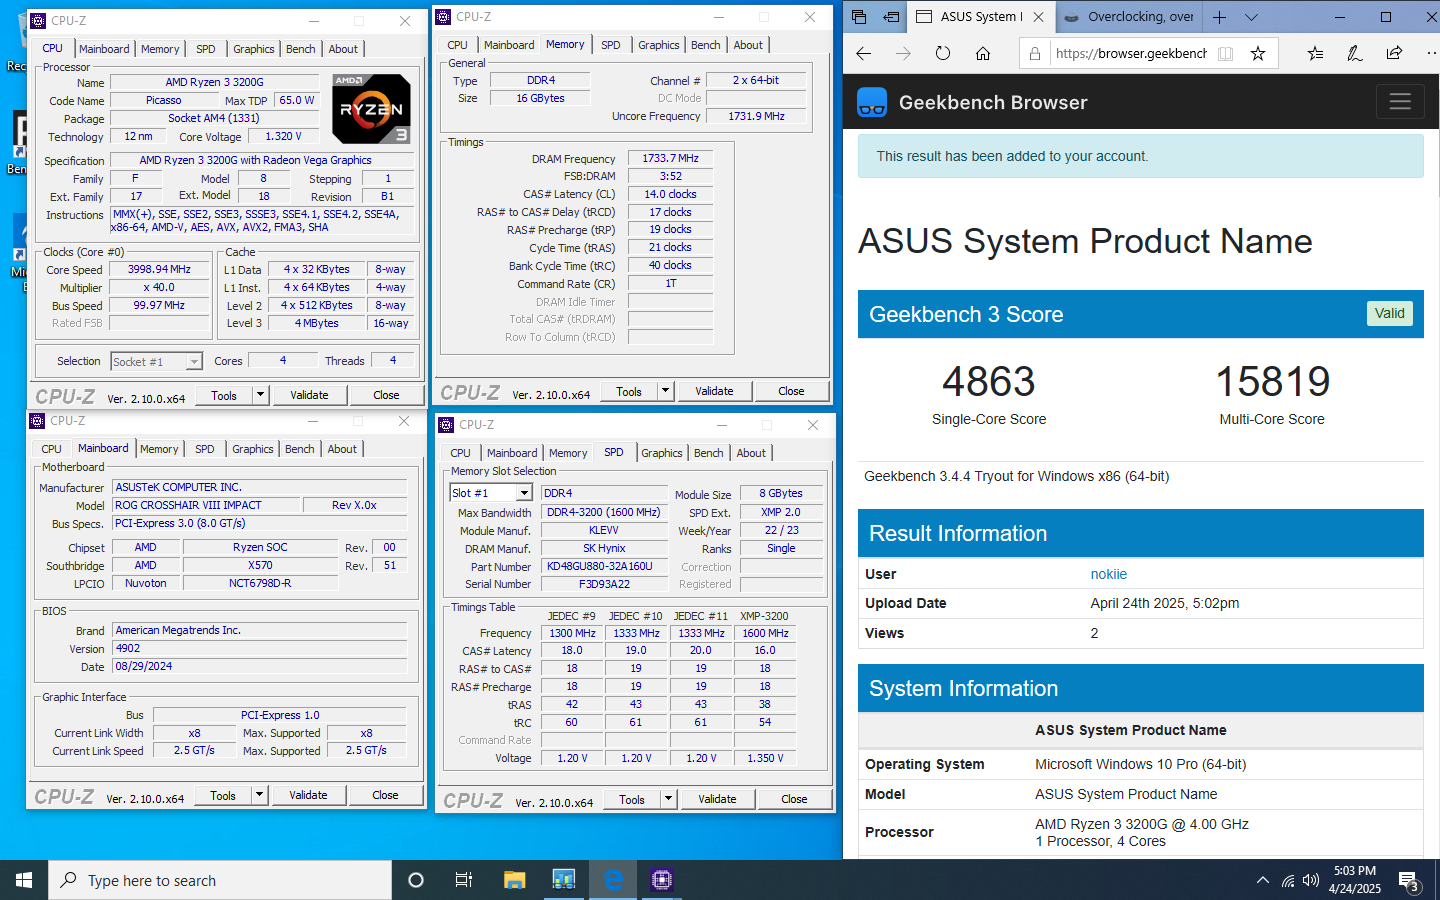This screenshot has height=900, width=1440.
Task: Open the Geekbench hamburger menu
Action: click(1400, 101)
